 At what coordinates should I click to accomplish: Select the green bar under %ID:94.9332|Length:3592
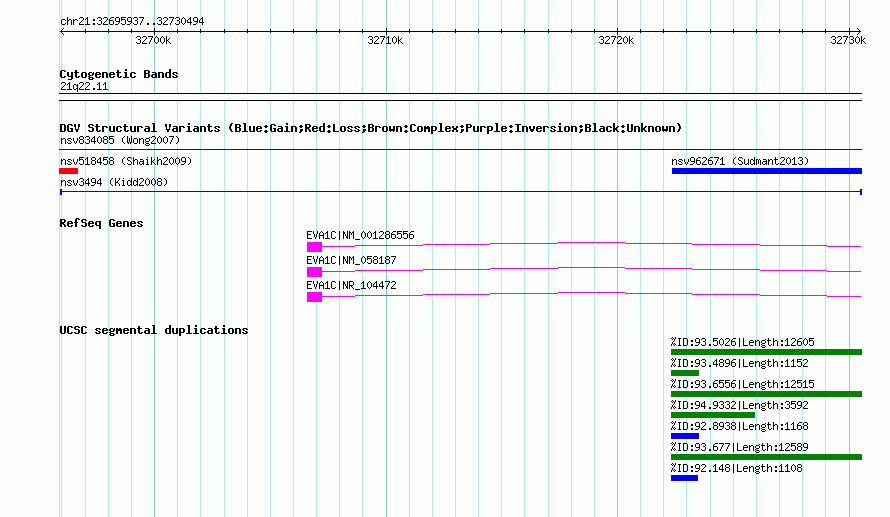pos(713,415)
